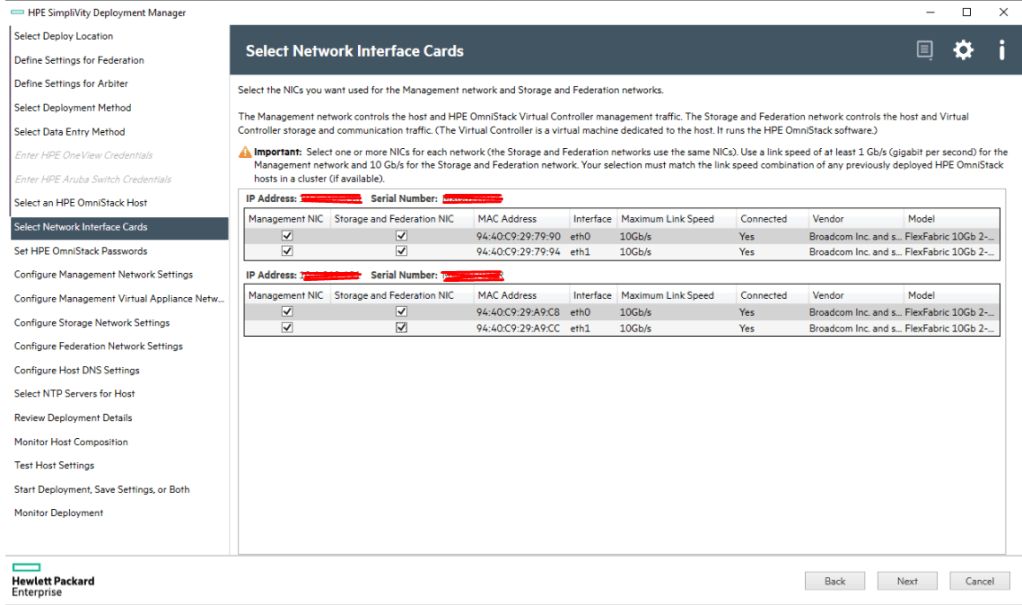Uncheck Management NIC for MAC 94:40:C9:29:79:90
Screen dimensions: 1022x605
(287, 236)
